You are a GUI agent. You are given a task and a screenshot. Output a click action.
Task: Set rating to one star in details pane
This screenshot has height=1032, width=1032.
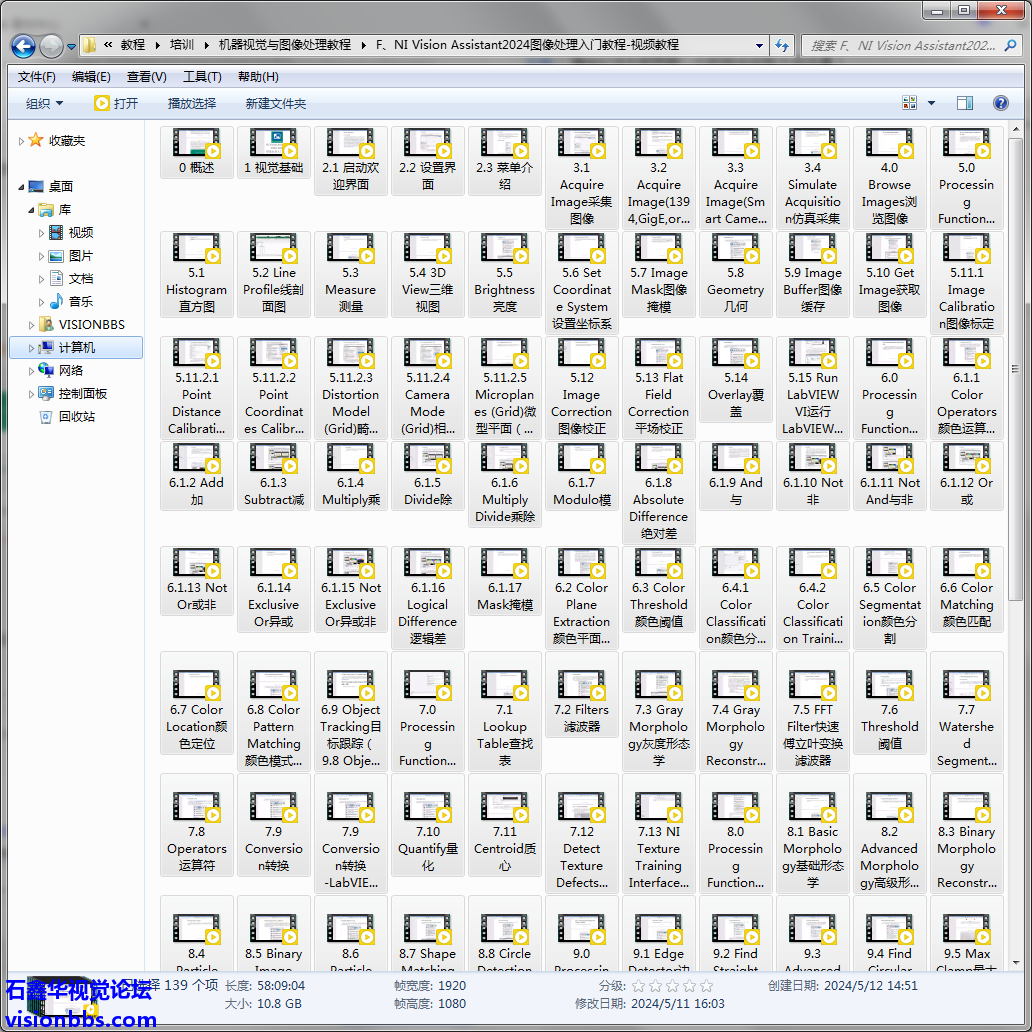tap(638, 986)
